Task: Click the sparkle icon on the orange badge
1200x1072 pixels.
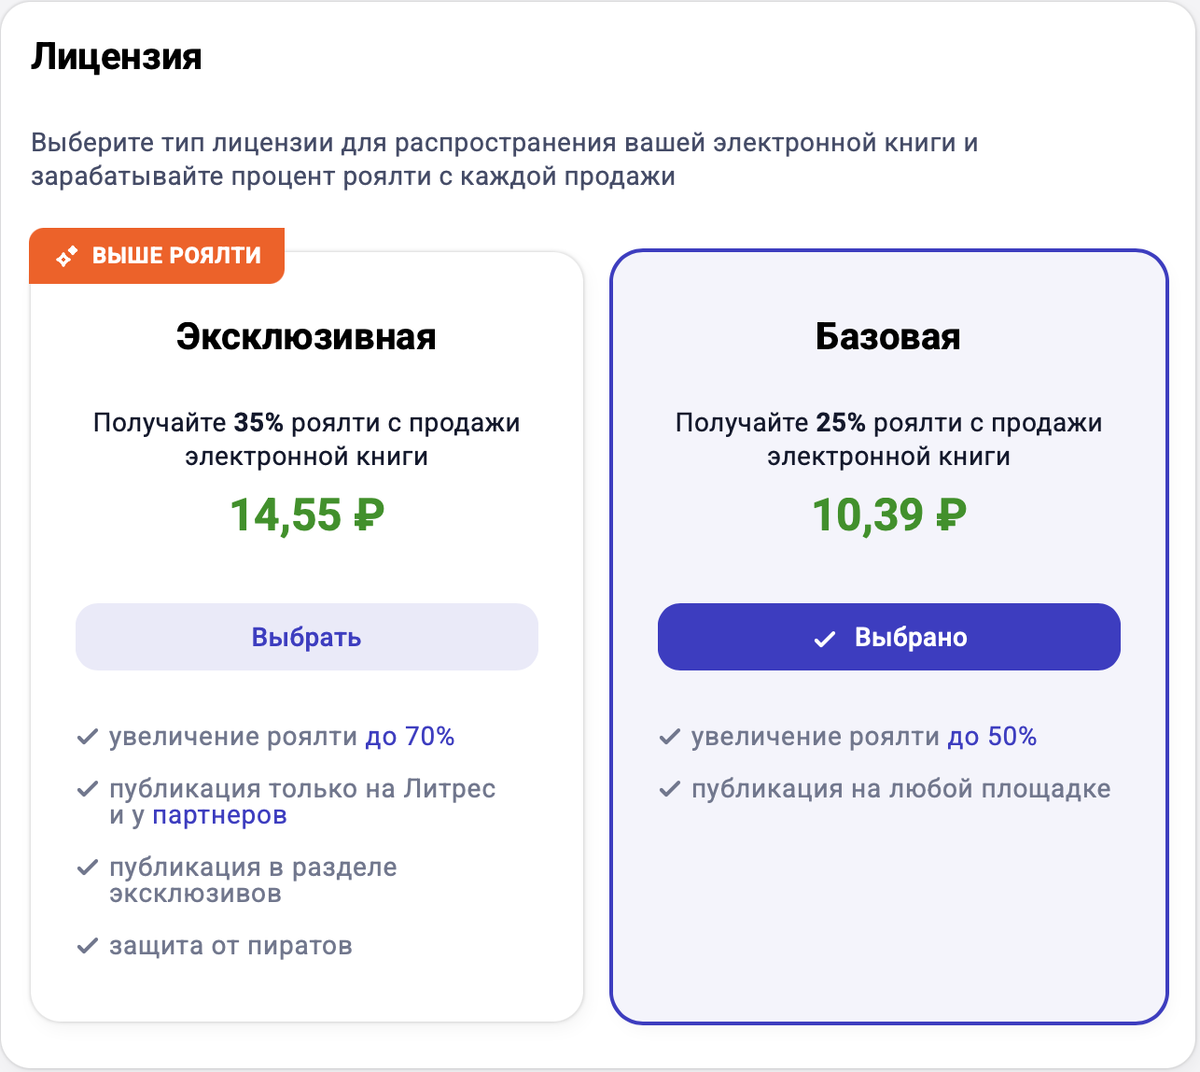Action: [66, 255]
